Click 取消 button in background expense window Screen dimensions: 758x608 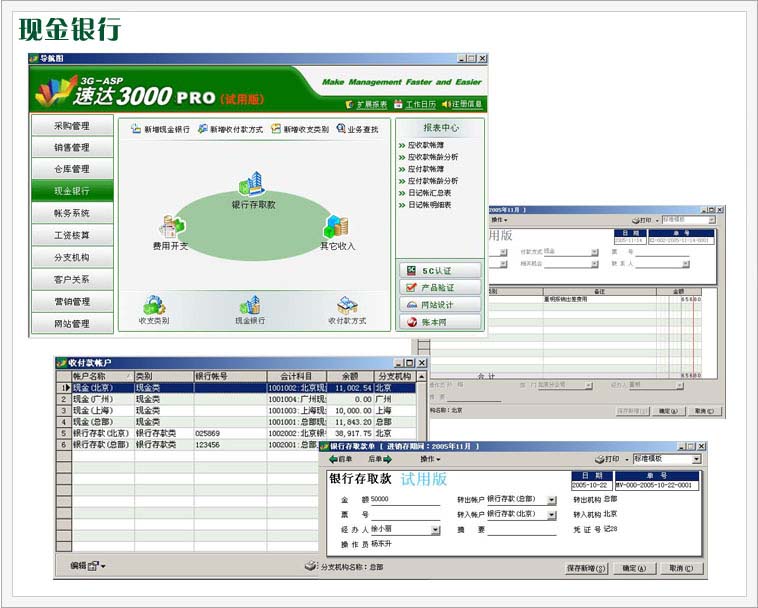pos(704,411)
